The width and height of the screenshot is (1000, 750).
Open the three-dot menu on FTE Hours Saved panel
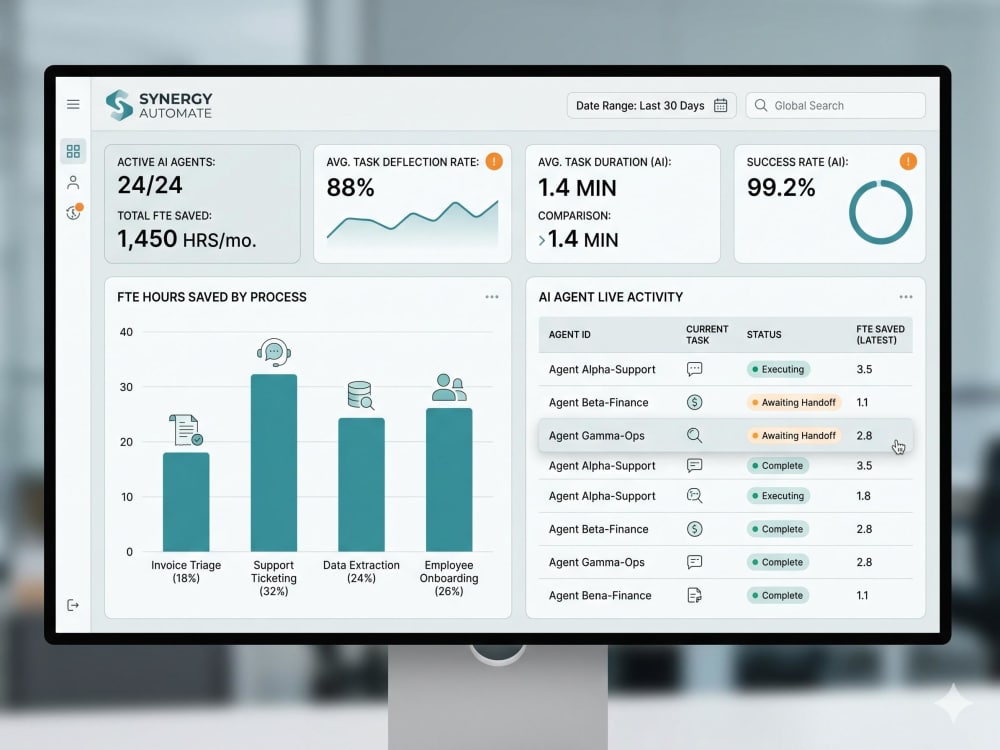(x=492, y=297)
